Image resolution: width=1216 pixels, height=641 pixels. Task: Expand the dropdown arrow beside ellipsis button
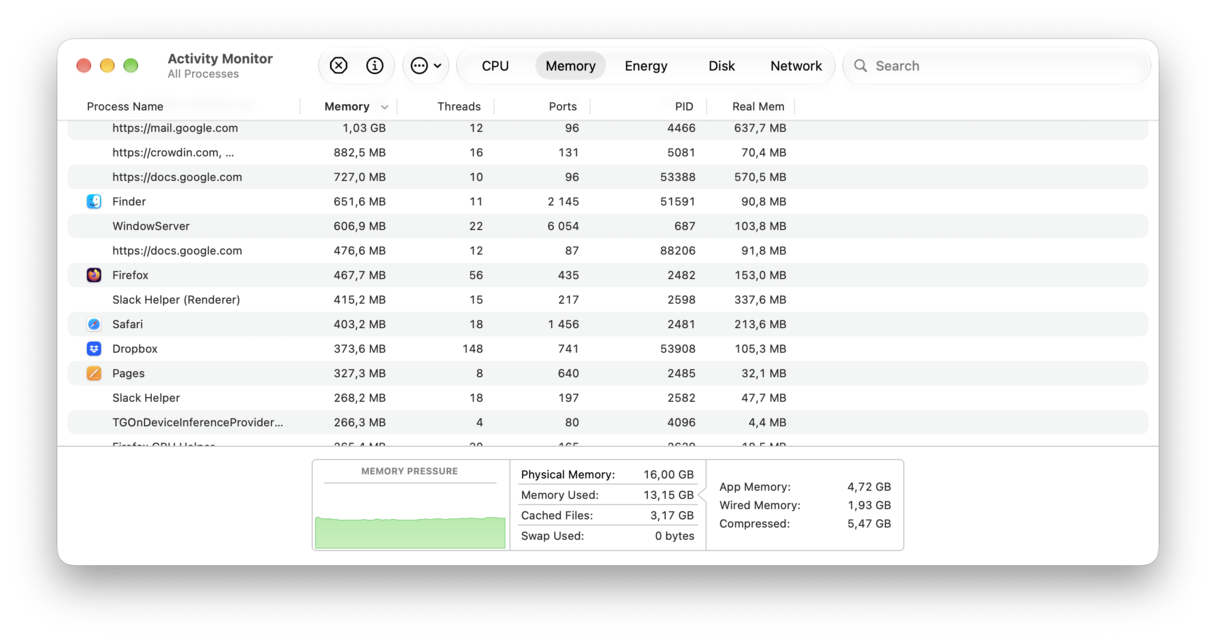(x=438, y=66)
